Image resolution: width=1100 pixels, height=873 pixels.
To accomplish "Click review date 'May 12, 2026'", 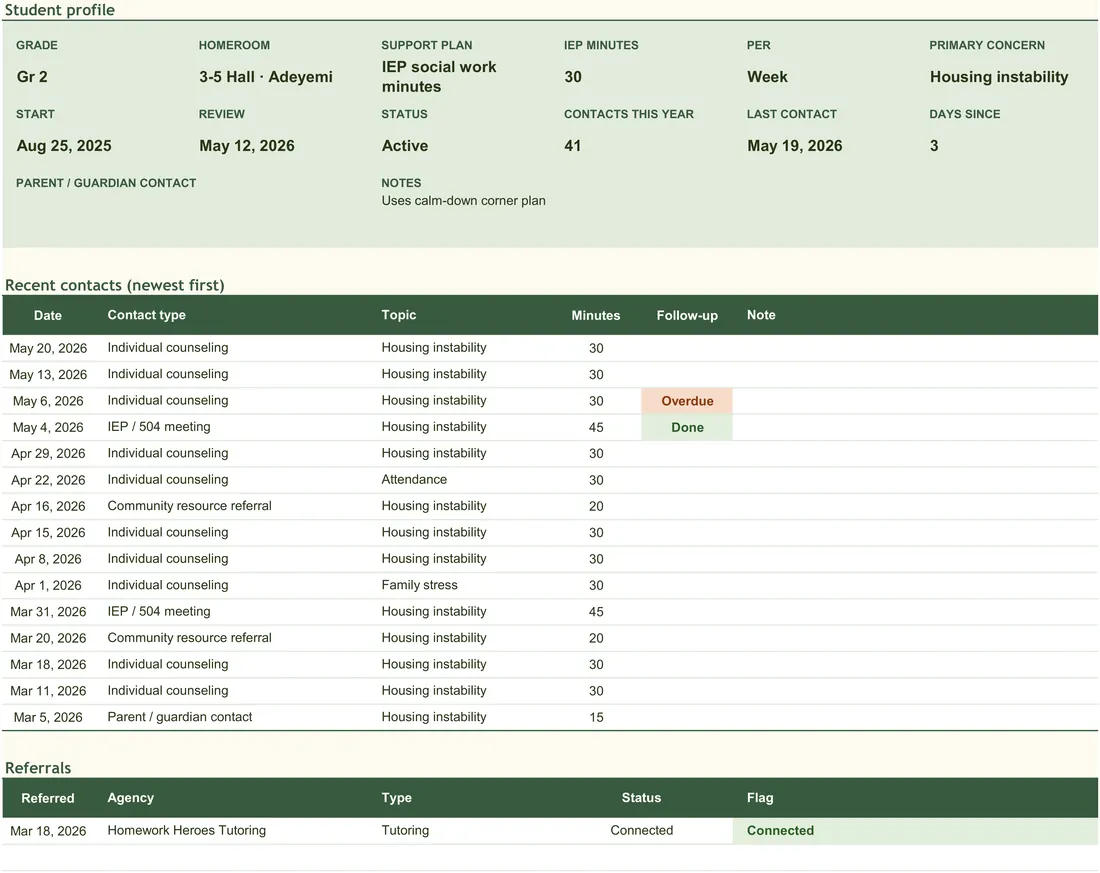I will pyautogui.click(x=247, y=145).
